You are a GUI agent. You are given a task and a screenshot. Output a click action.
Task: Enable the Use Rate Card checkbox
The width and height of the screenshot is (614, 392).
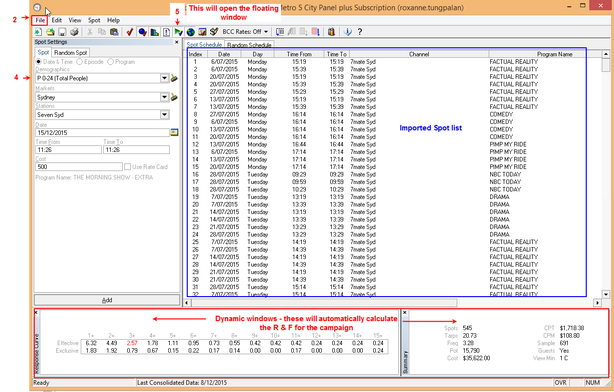pos(127,167)
